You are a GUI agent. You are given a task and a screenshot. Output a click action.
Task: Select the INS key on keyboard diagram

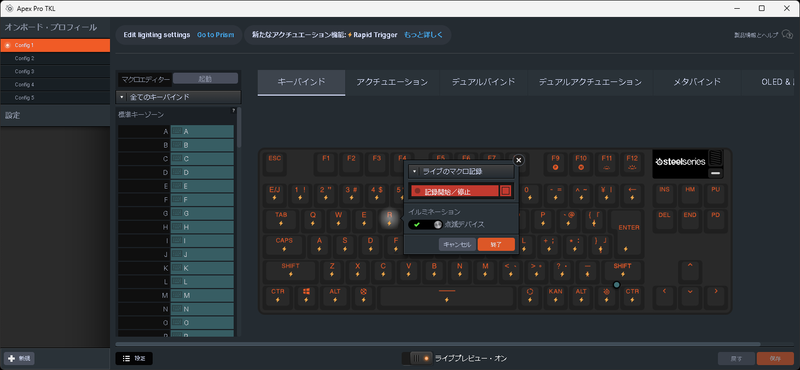click(x=664, y=194)
